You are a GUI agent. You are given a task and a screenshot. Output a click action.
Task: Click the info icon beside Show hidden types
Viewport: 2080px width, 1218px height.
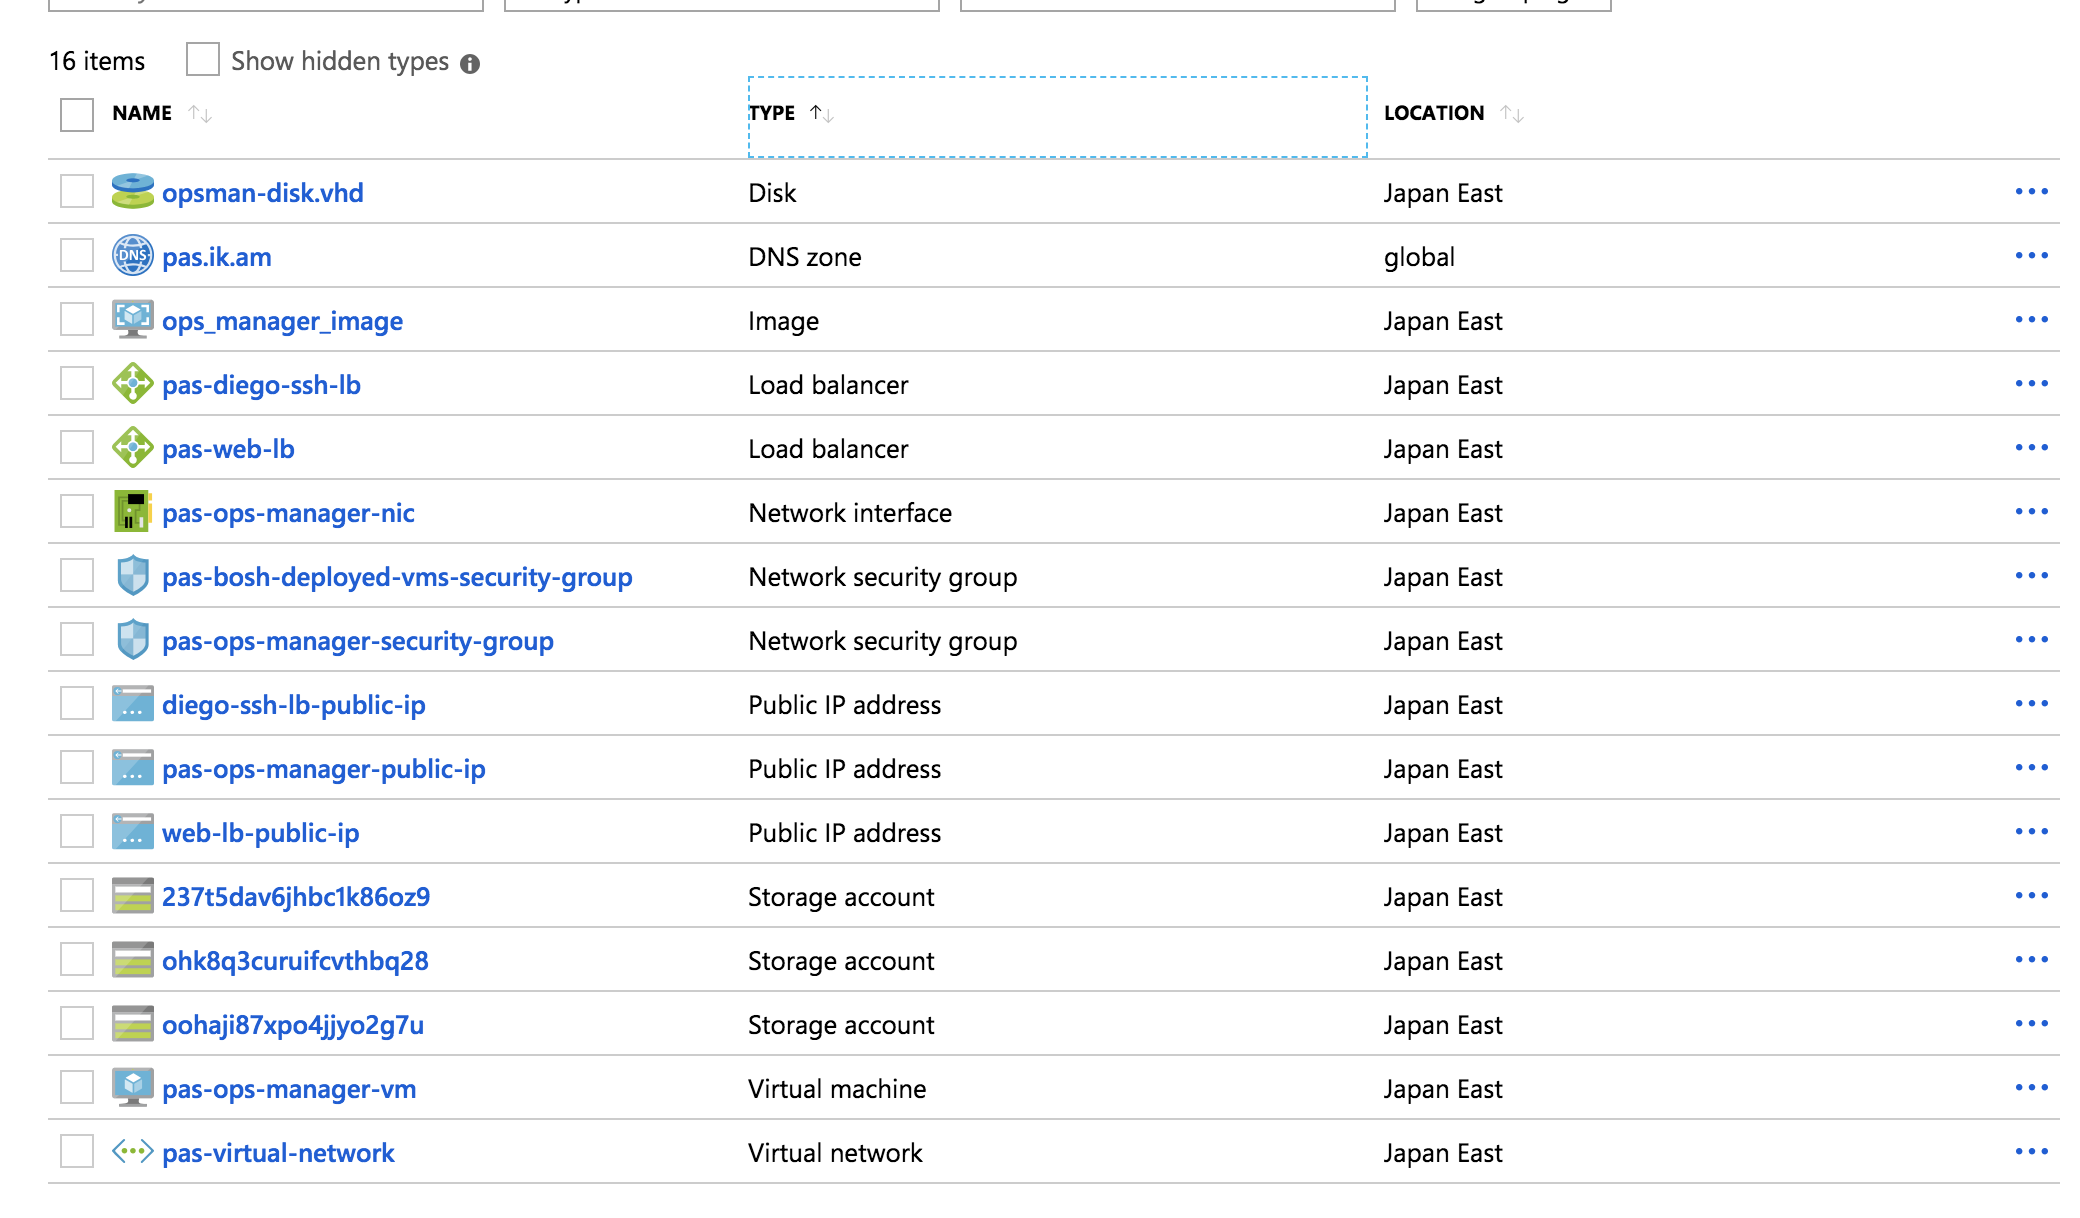pyautogui.click(x=470, y=64)
